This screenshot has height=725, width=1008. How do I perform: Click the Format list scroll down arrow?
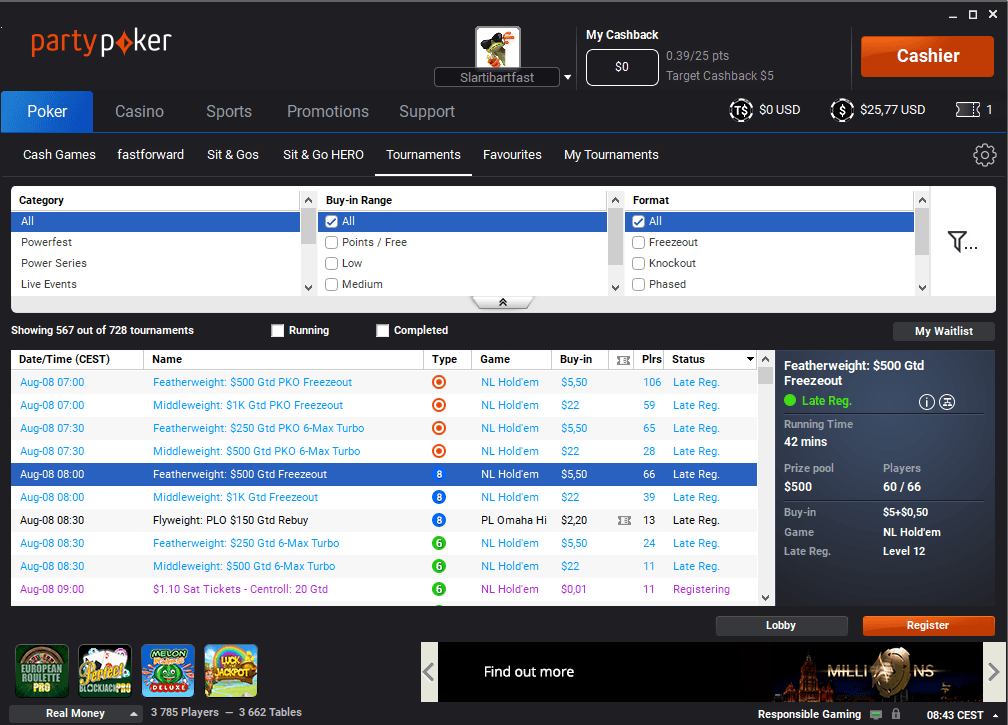pyautogui.click(x=922, y=288)
